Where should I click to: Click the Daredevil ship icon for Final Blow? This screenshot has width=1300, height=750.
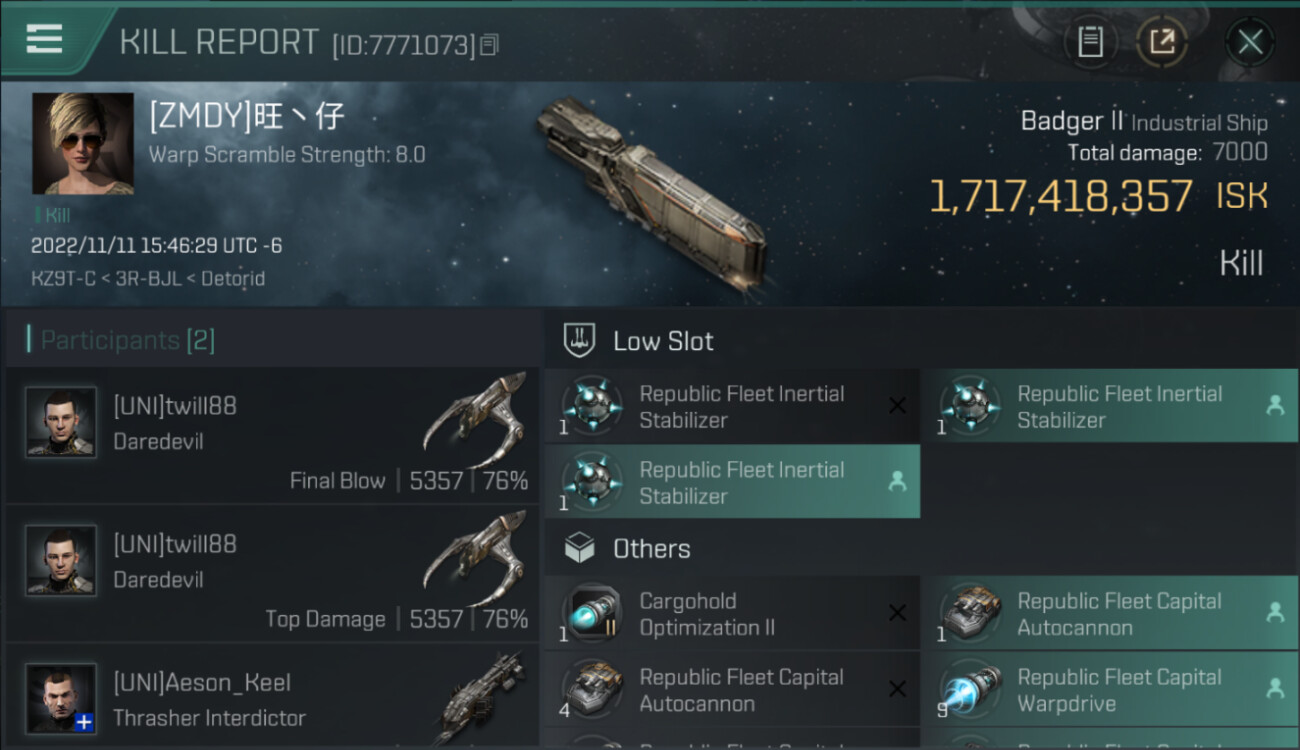coord(476,418)
